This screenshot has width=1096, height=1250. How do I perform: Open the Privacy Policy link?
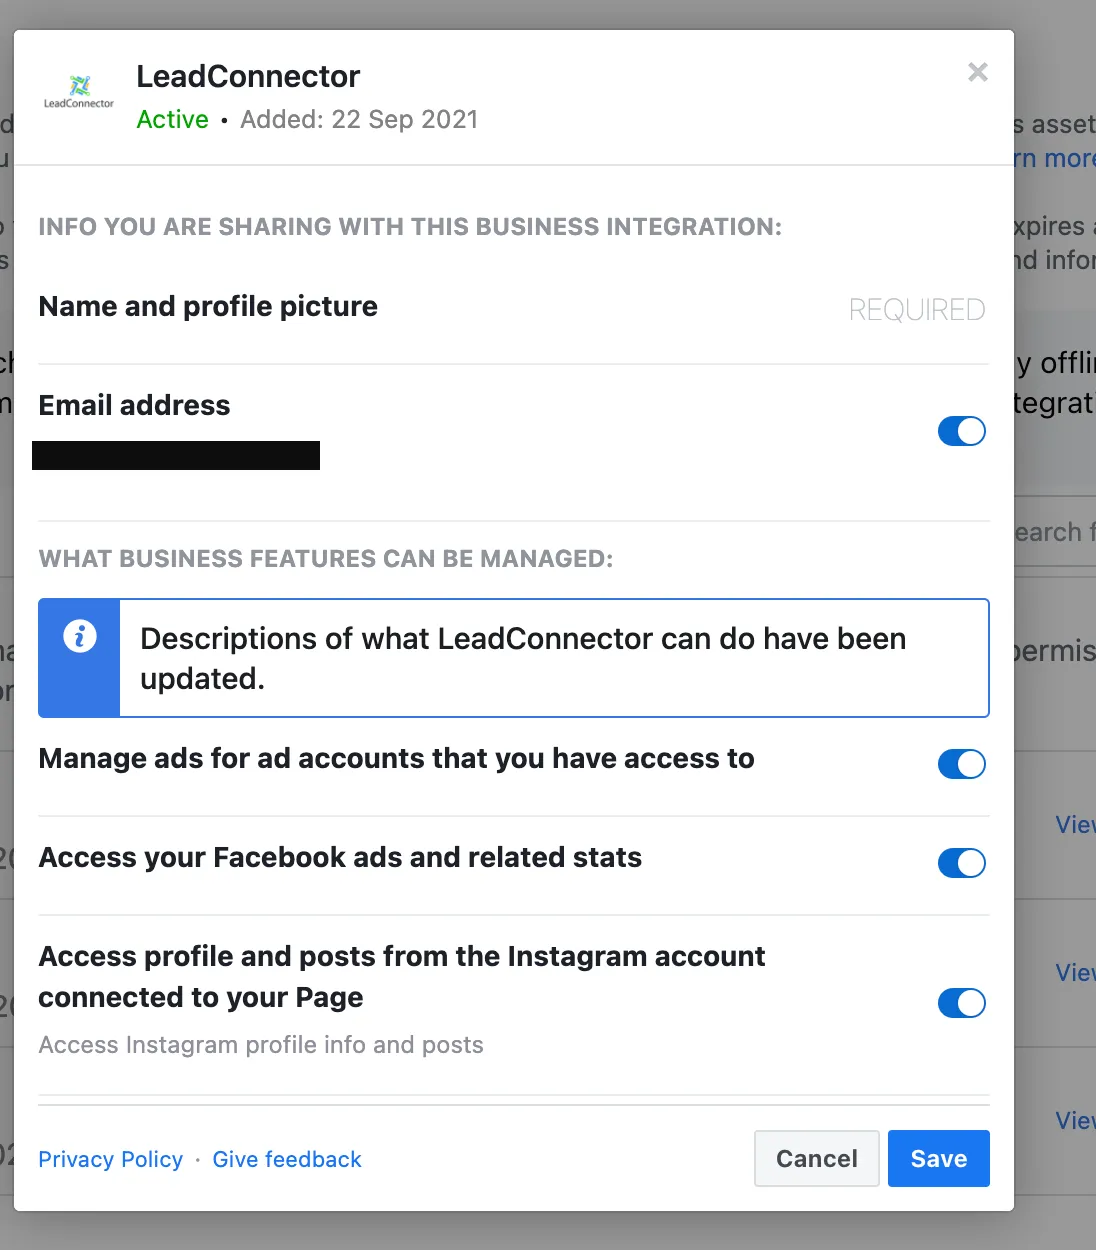tap(111, 1159)
